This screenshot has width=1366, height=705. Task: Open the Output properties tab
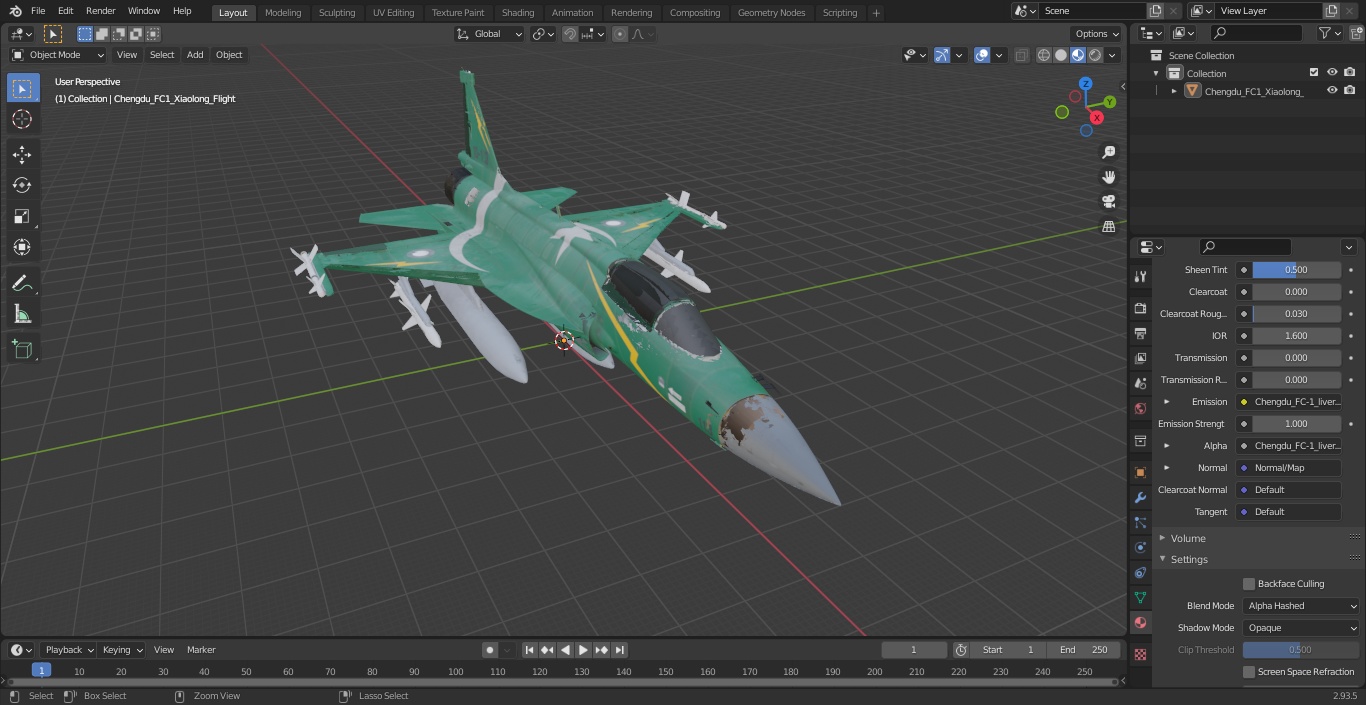[1140, 334]
